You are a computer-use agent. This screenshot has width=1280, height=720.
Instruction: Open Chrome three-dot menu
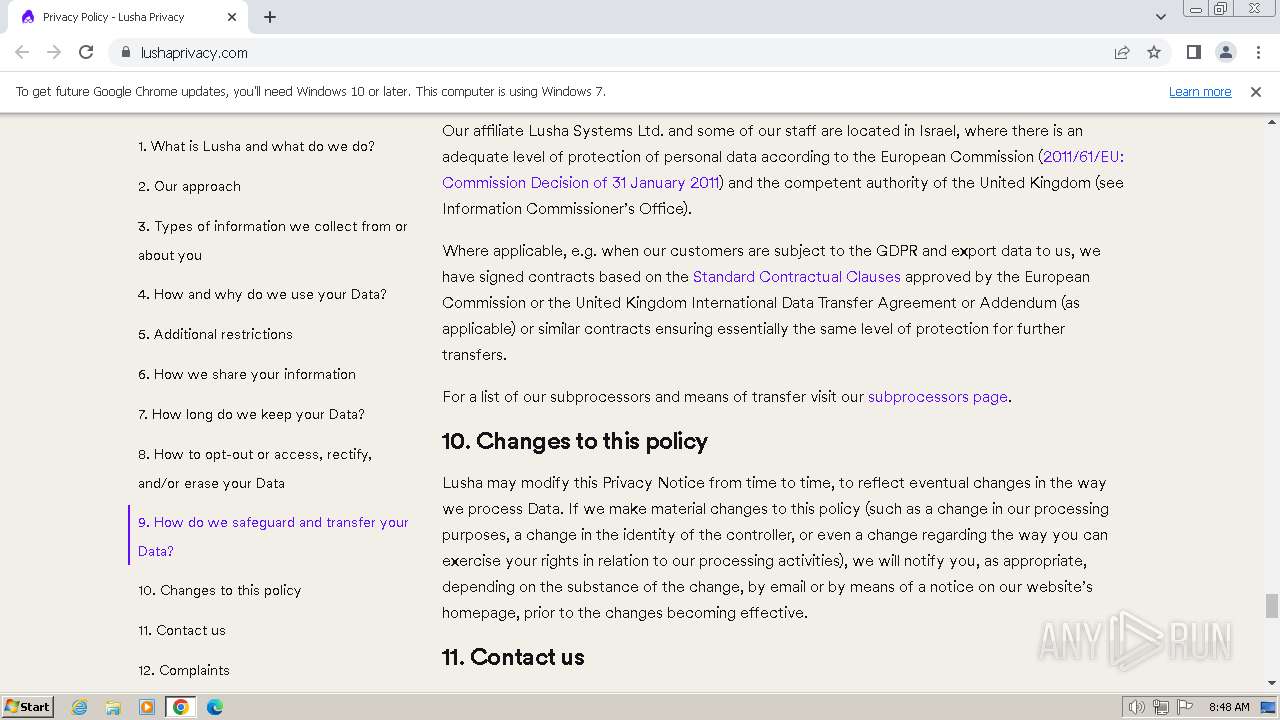(1258, 53)
